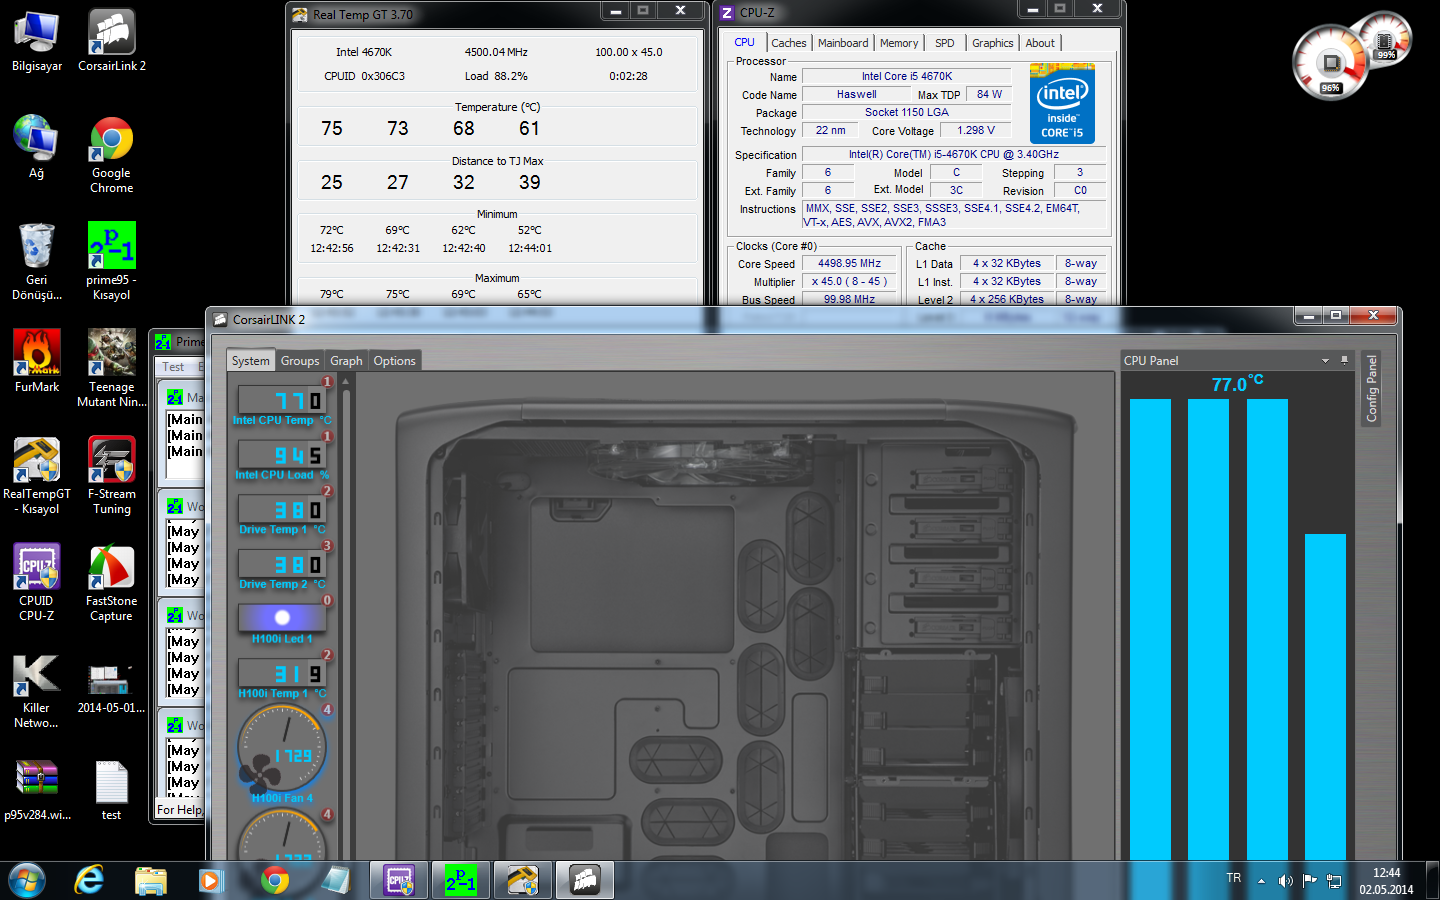
Task: Click the shortest fourth CPU core temperature bar
Action: click(1325, 697)
